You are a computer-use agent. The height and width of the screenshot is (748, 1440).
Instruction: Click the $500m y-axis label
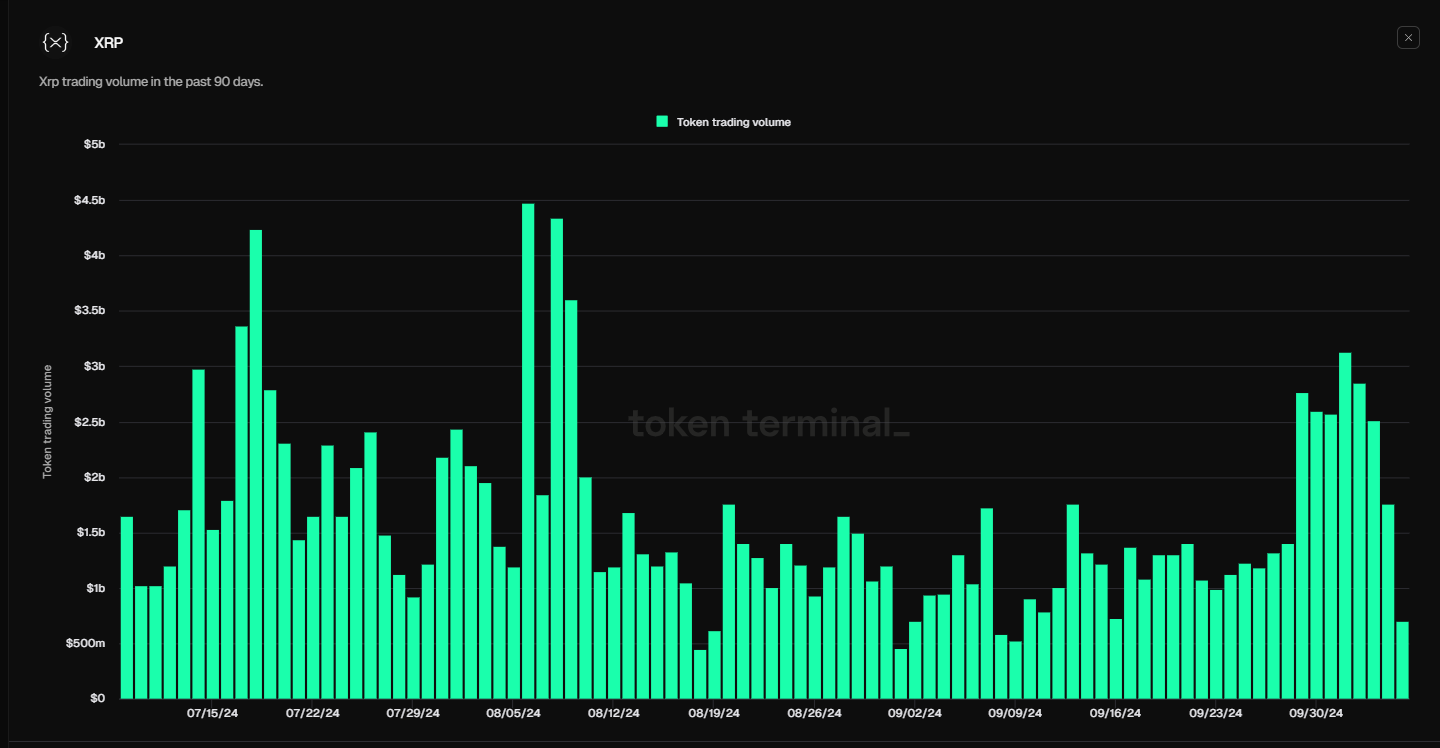(85, 643)
